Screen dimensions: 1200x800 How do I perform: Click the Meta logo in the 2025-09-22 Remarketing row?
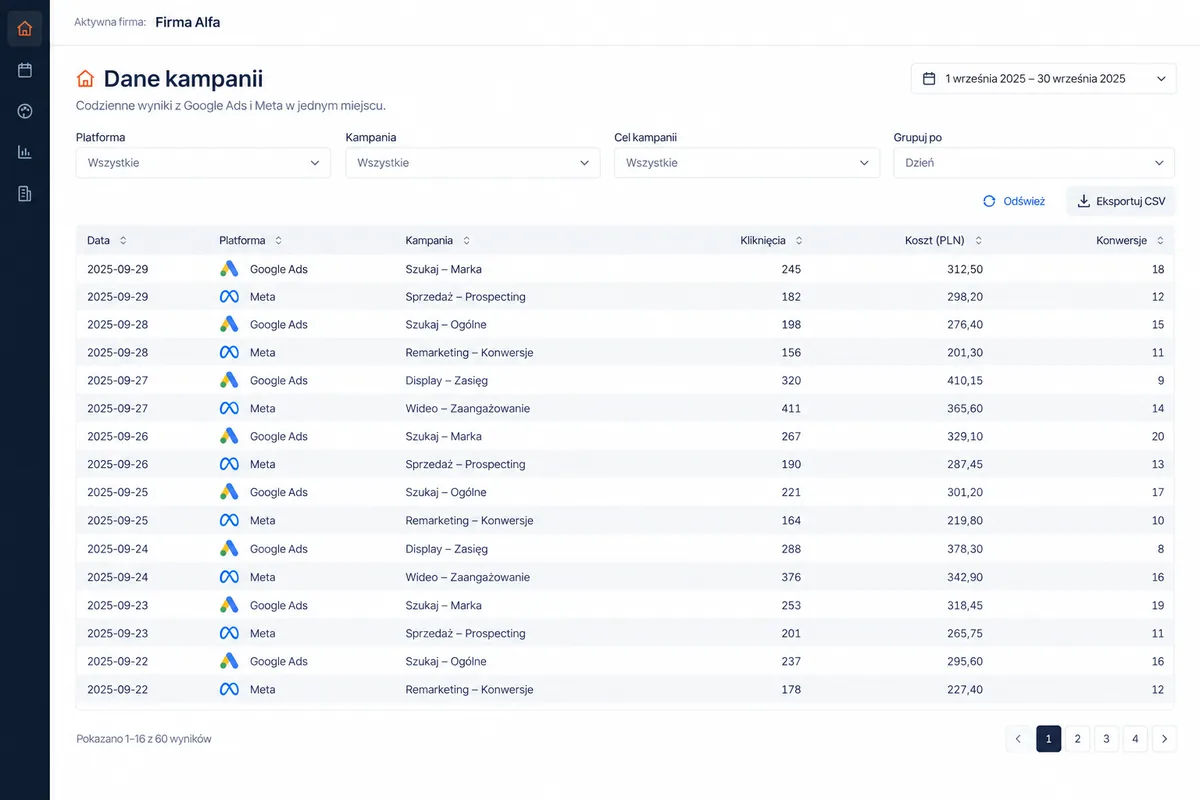[x=229, y=689]
